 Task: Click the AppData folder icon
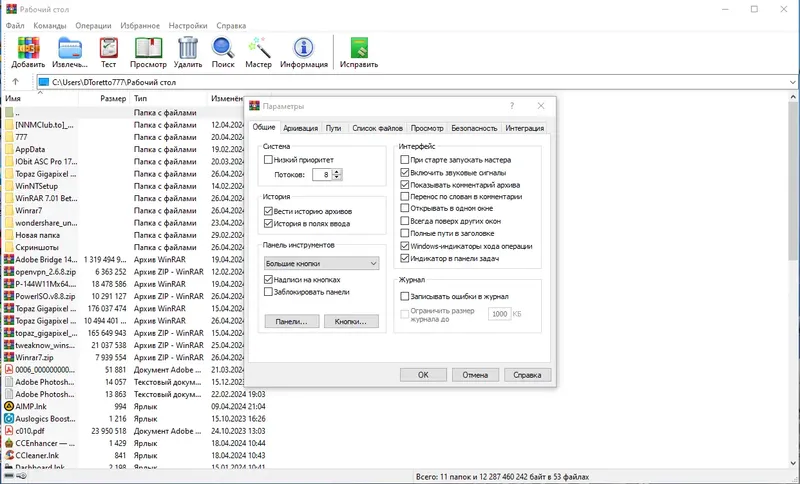click(x=9, y=149)
